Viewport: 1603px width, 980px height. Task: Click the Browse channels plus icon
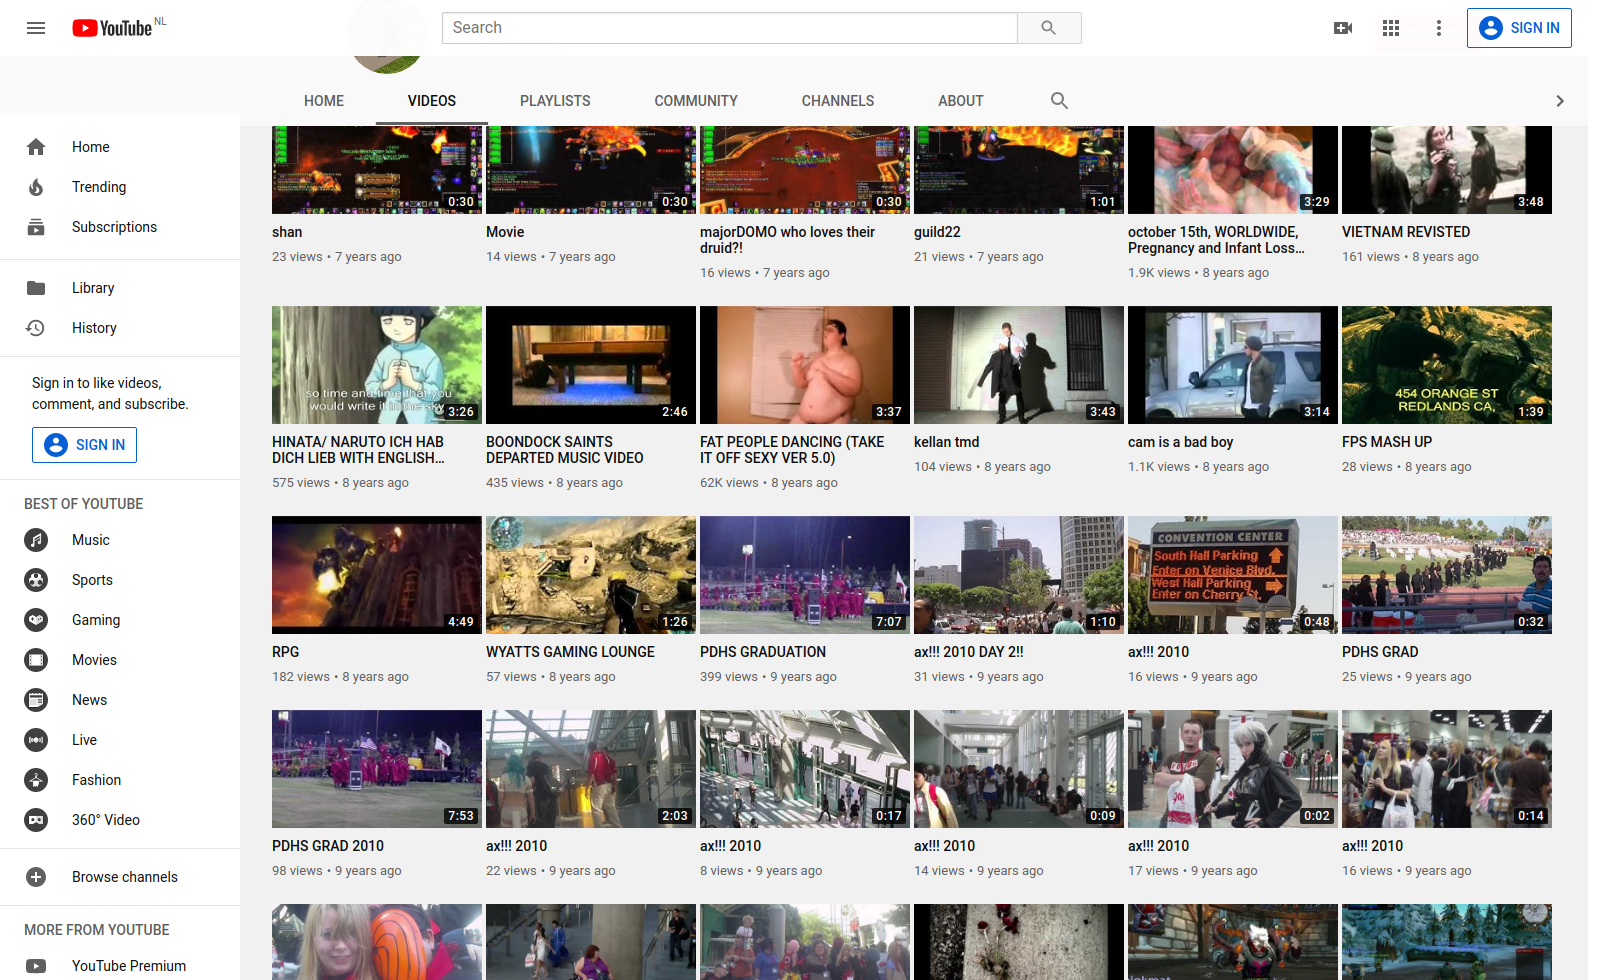36,877
